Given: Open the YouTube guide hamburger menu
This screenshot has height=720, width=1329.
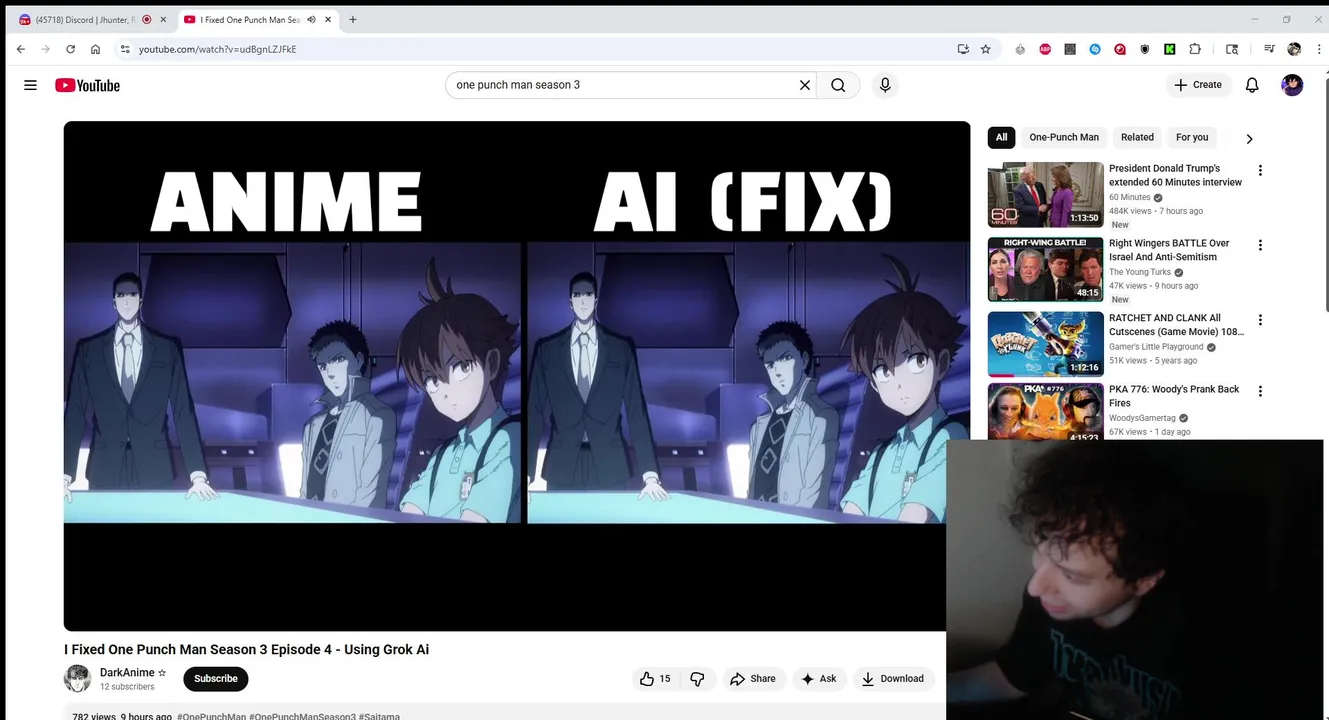Looking at the screenshot, I should (x=30, y=85).
